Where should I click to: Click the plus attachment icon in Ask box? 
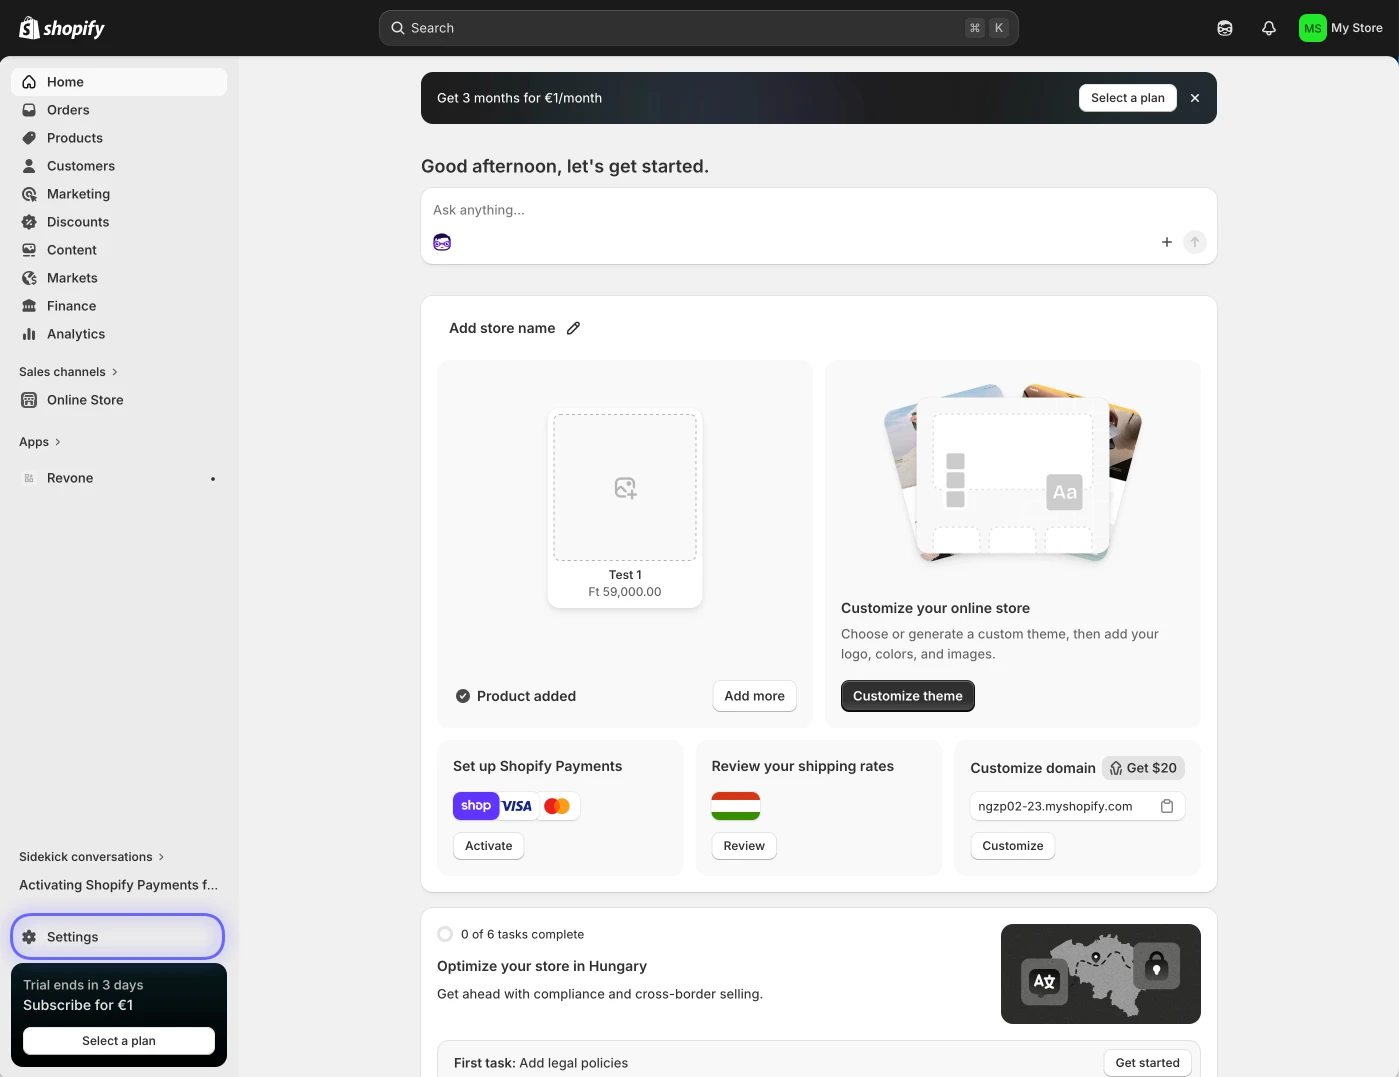1166,242
